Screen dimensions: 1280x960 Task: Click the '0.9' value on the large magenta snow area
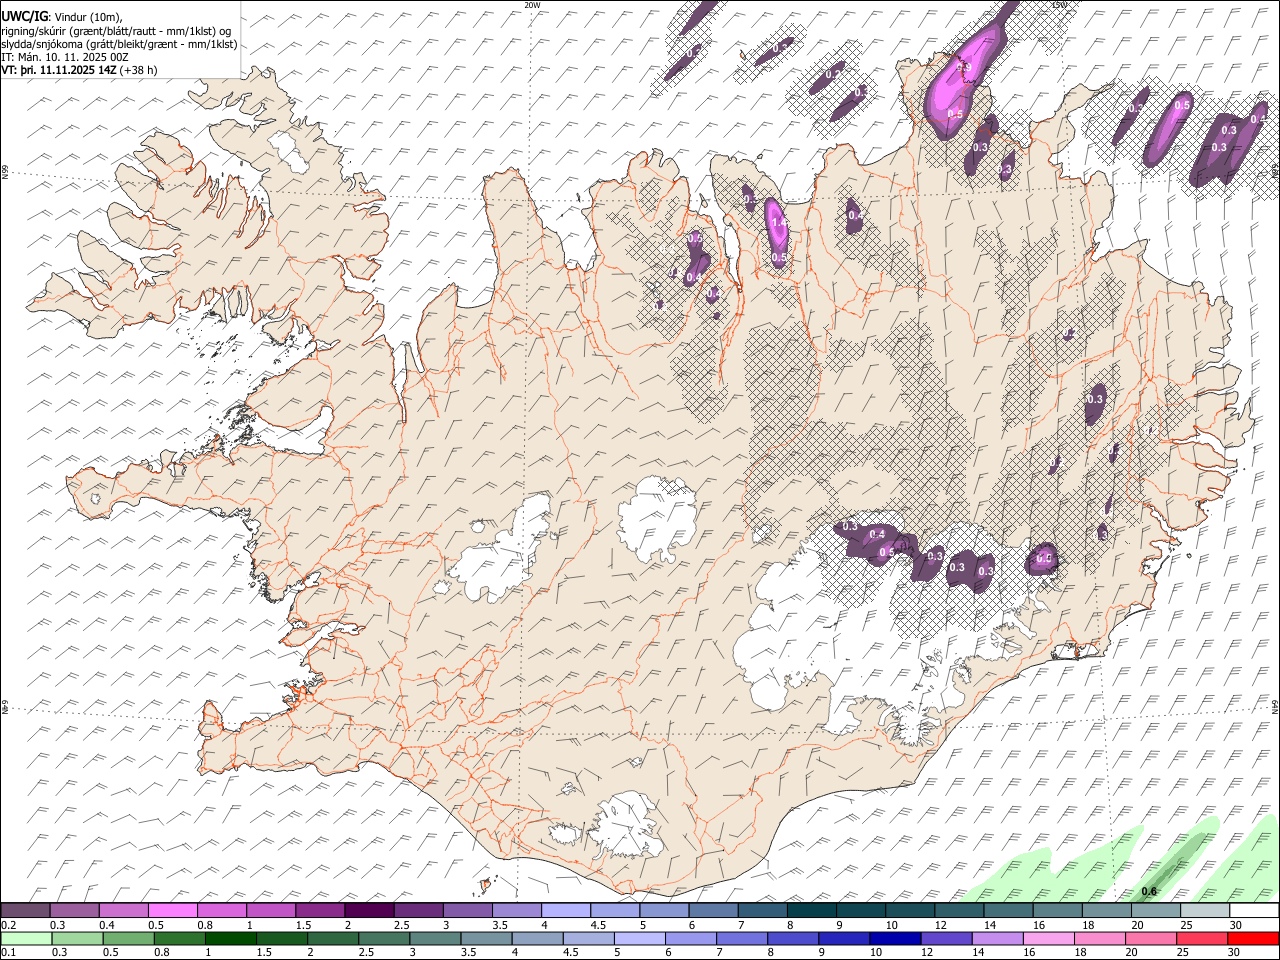(x=964, y=67)
